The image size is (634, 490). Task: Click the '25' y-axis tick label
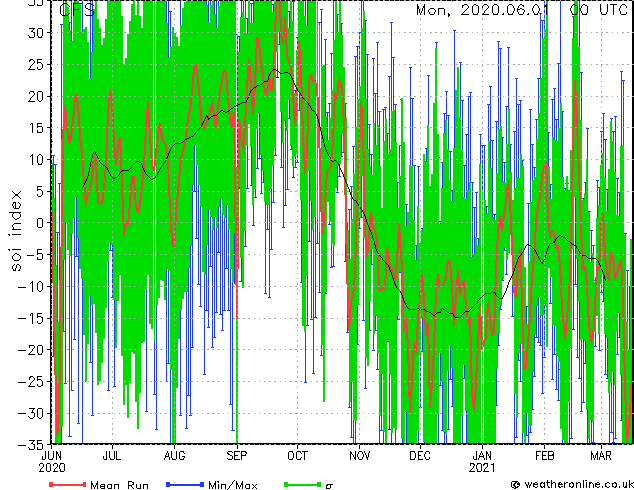pyautogui.click(x=36, y=64)
